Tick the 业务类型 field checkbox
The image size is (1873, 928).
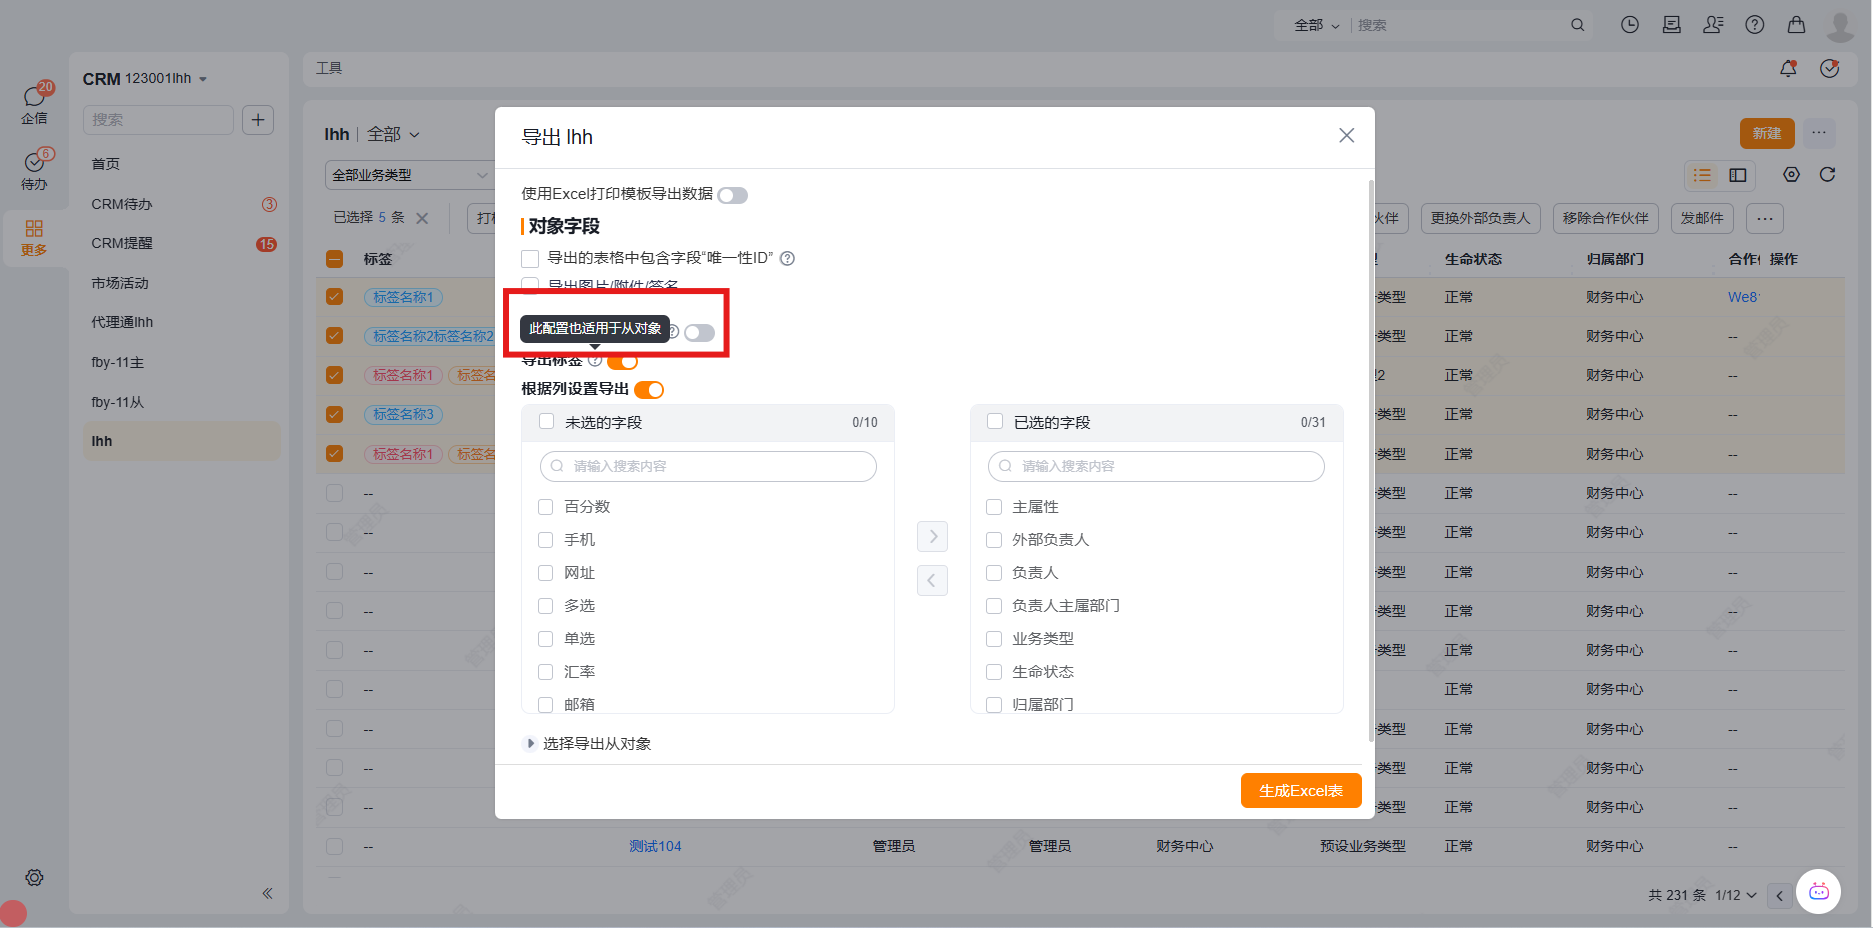click(x=994, y=639)
